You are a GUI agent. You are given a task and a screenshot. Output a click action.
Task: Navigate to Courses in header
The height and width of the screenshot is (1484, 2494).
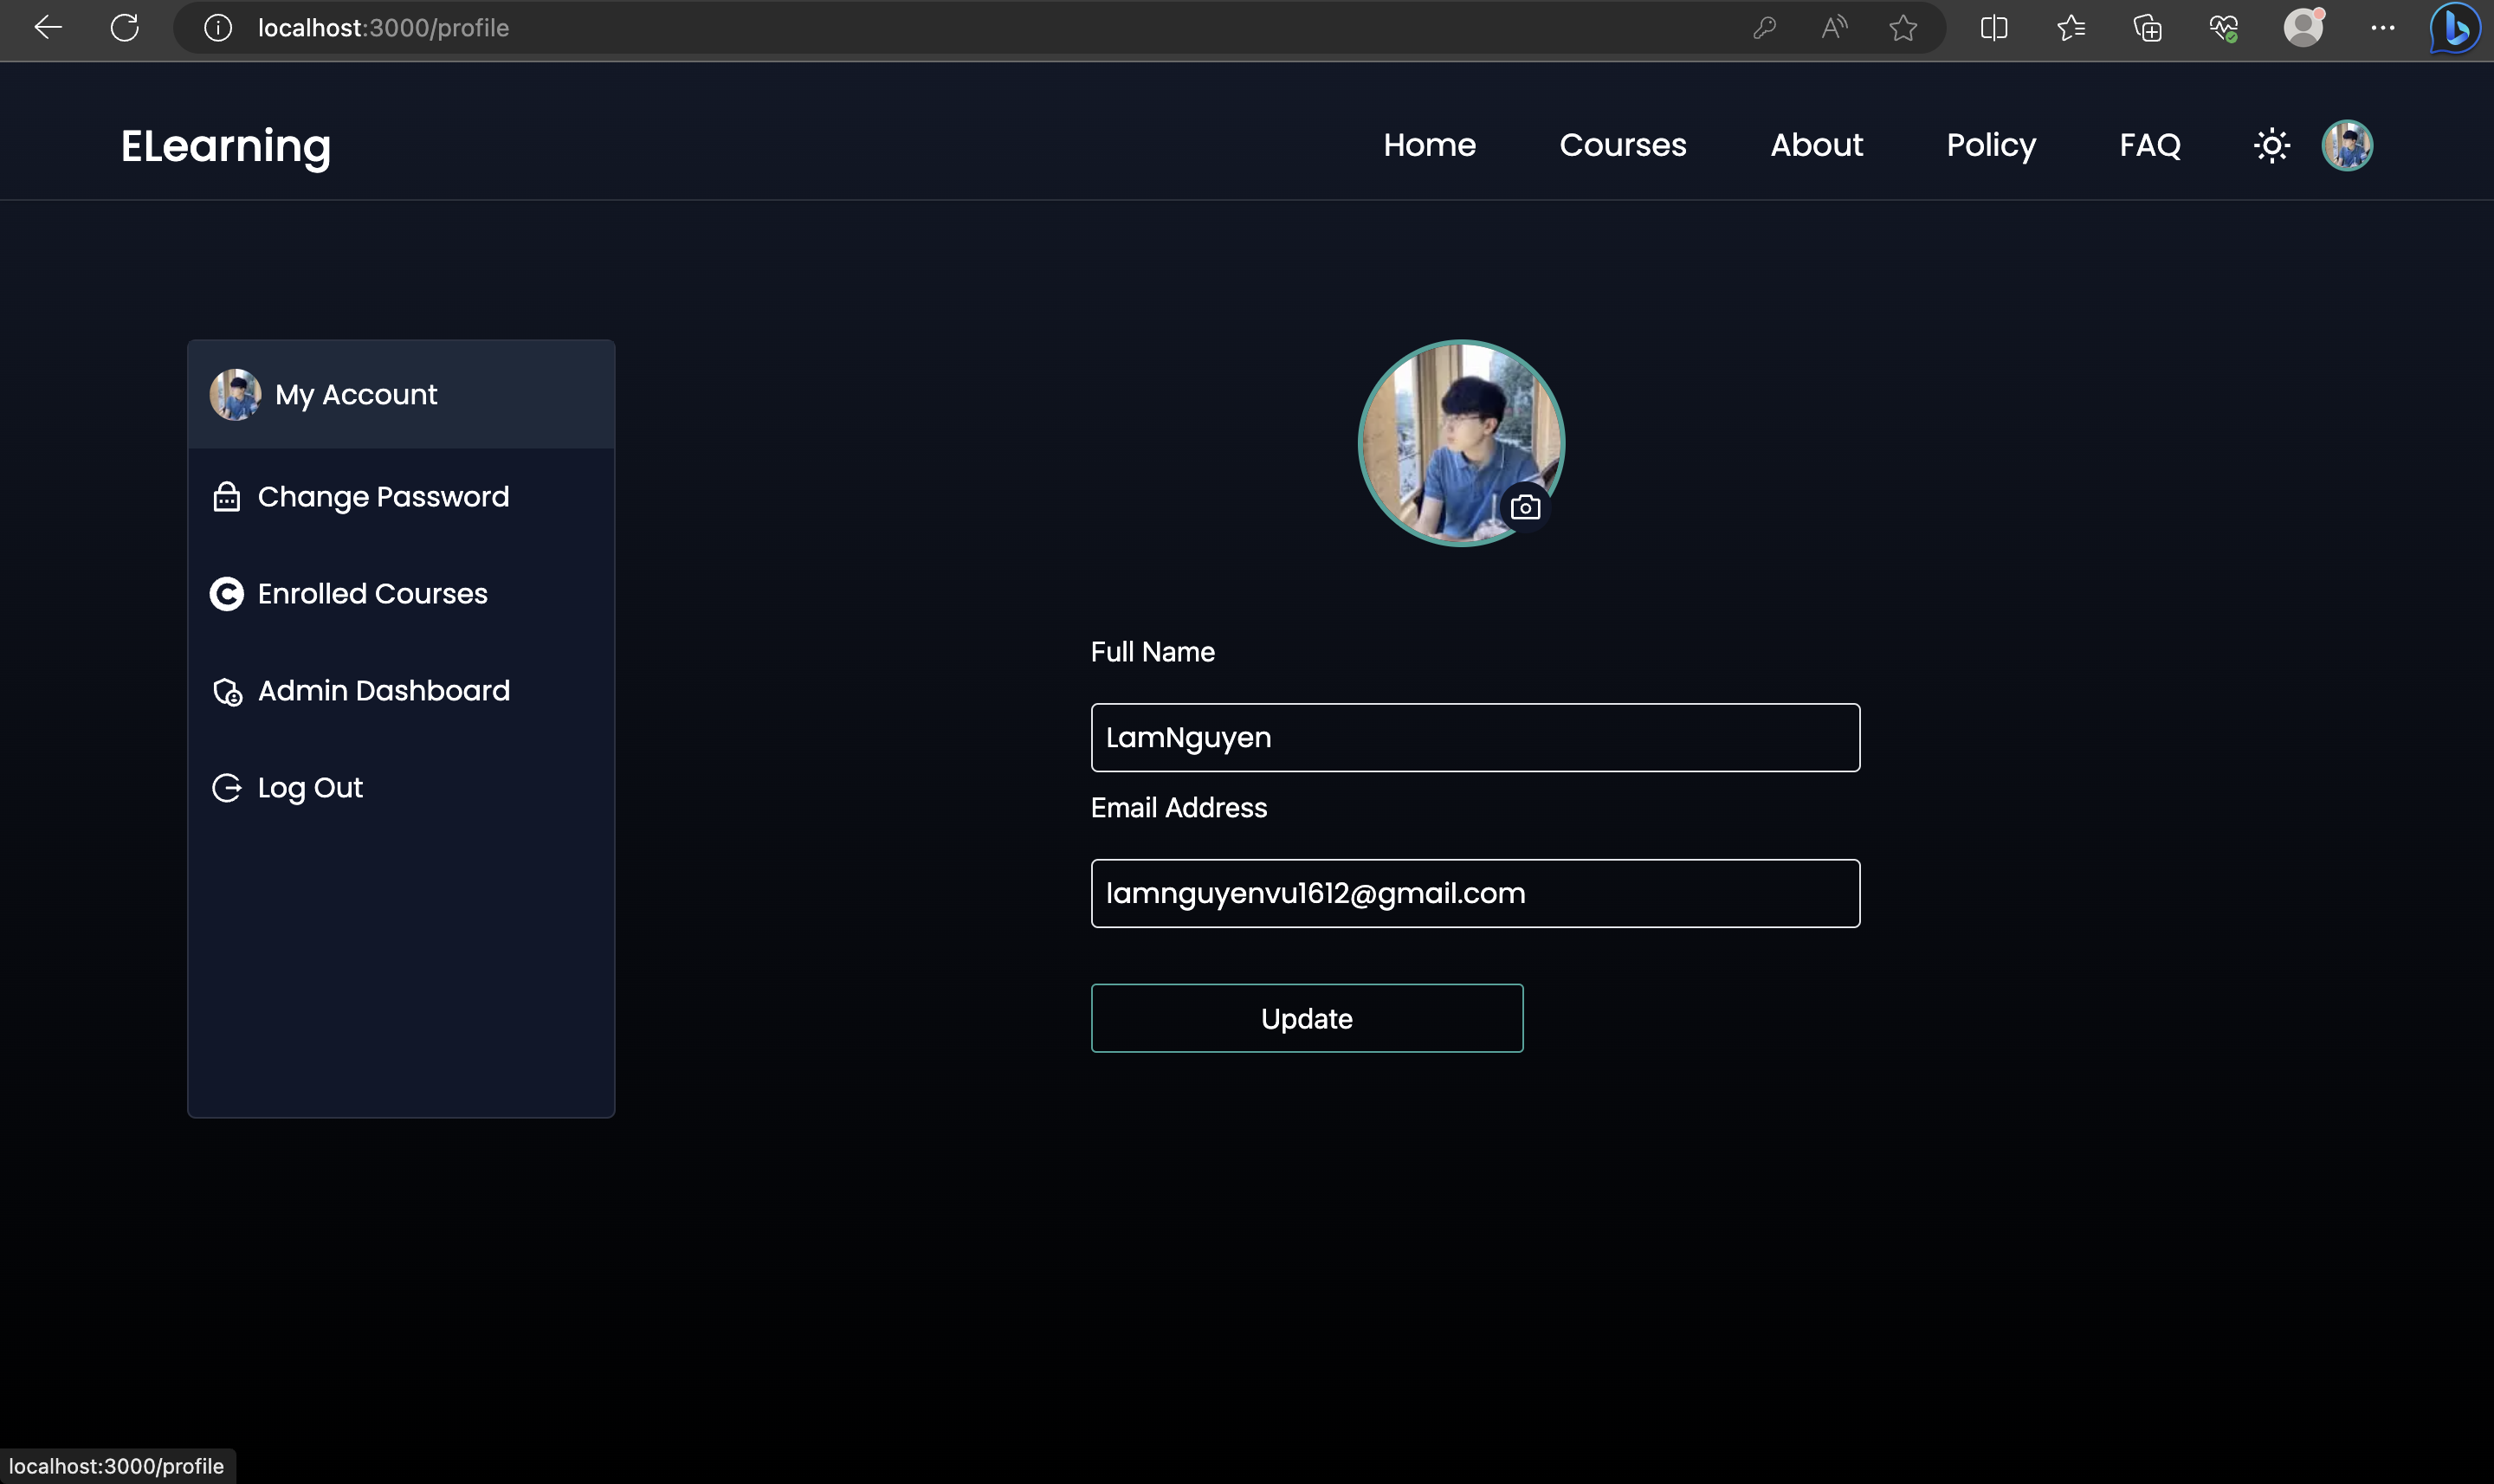click(x=1622, y=145)
